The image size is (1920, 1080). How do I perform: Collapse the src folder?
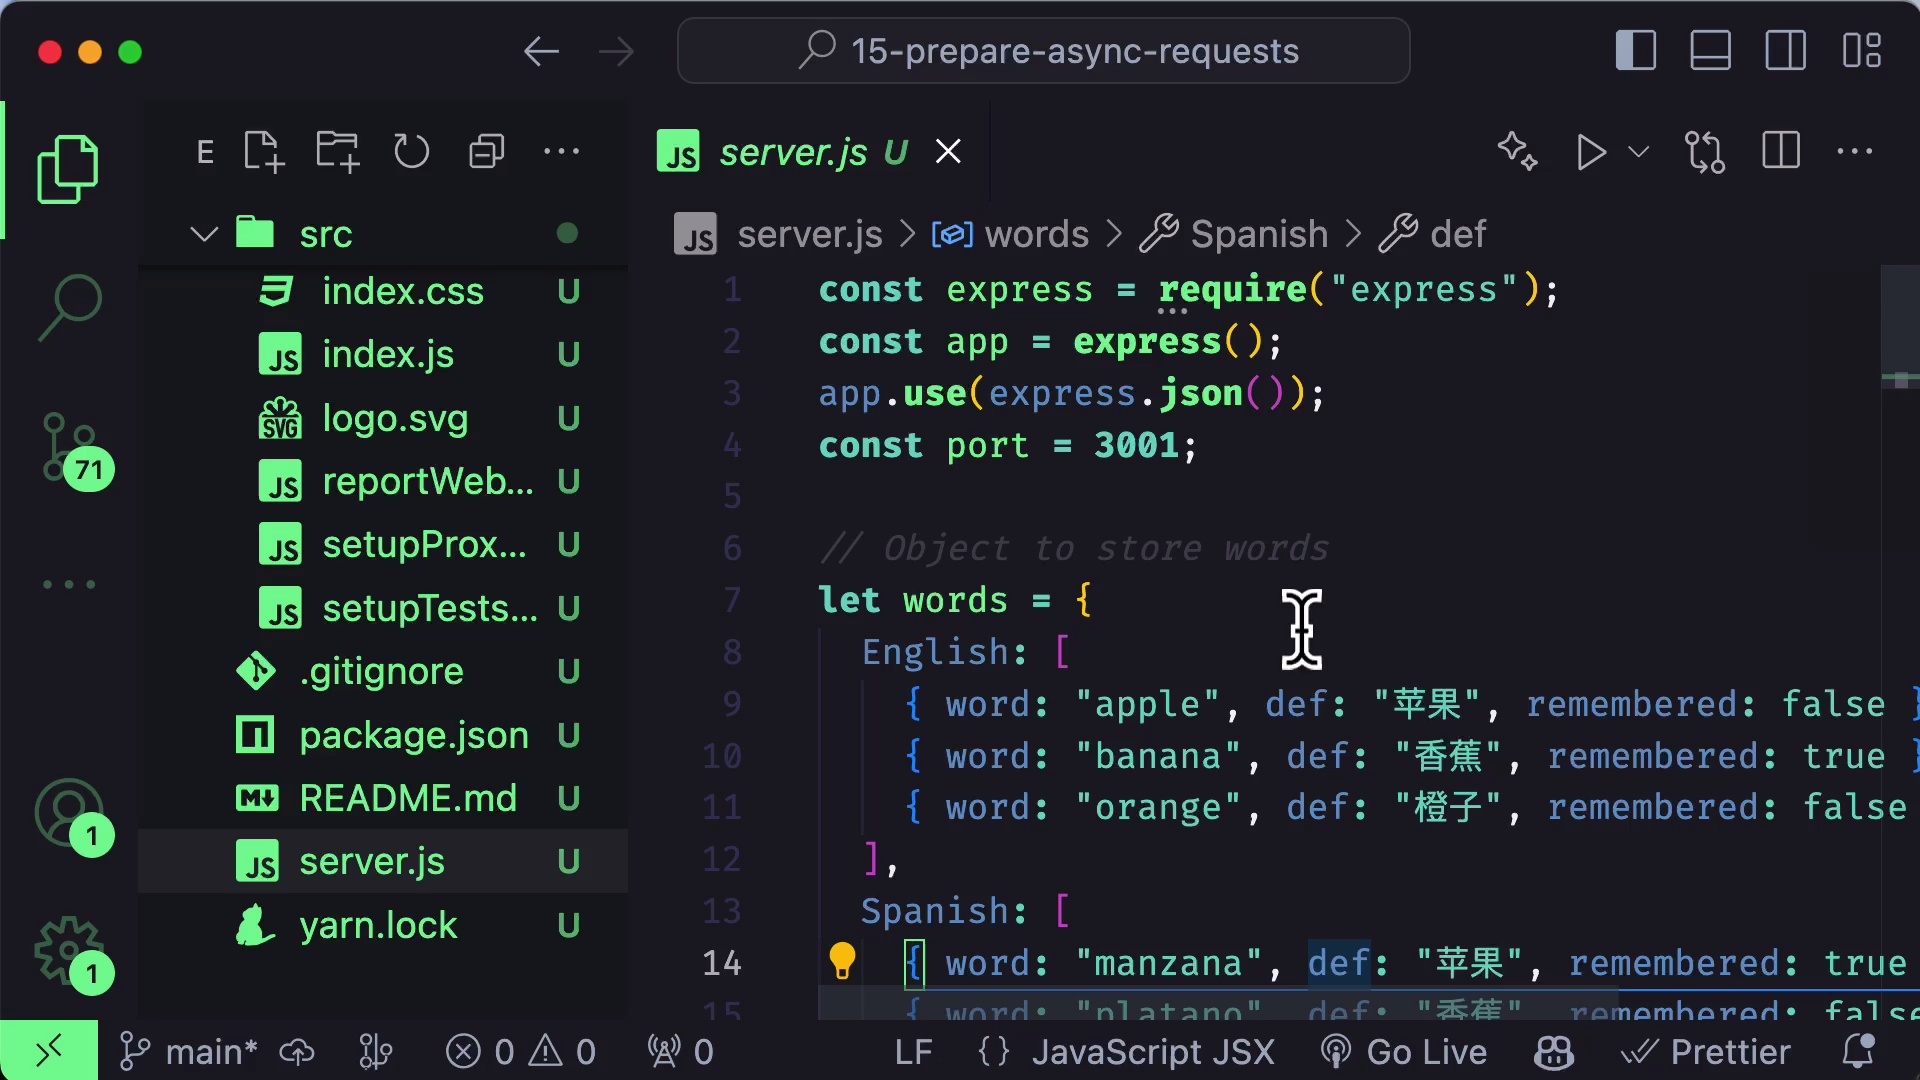tap(383, 234)
